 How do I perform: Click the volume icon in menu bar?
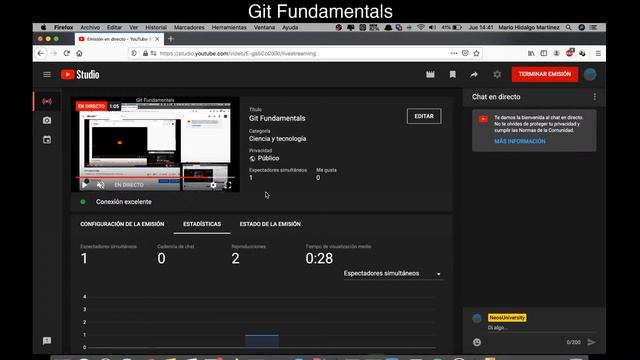pyautogui.click(x=432, y=27)
